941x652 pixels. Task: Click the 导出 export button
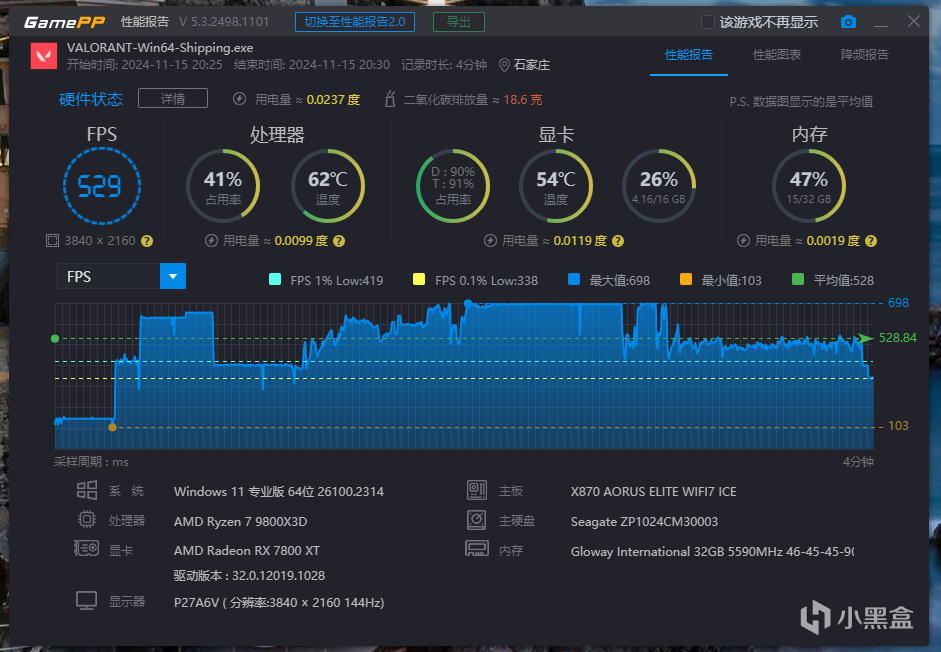point(459,22)
